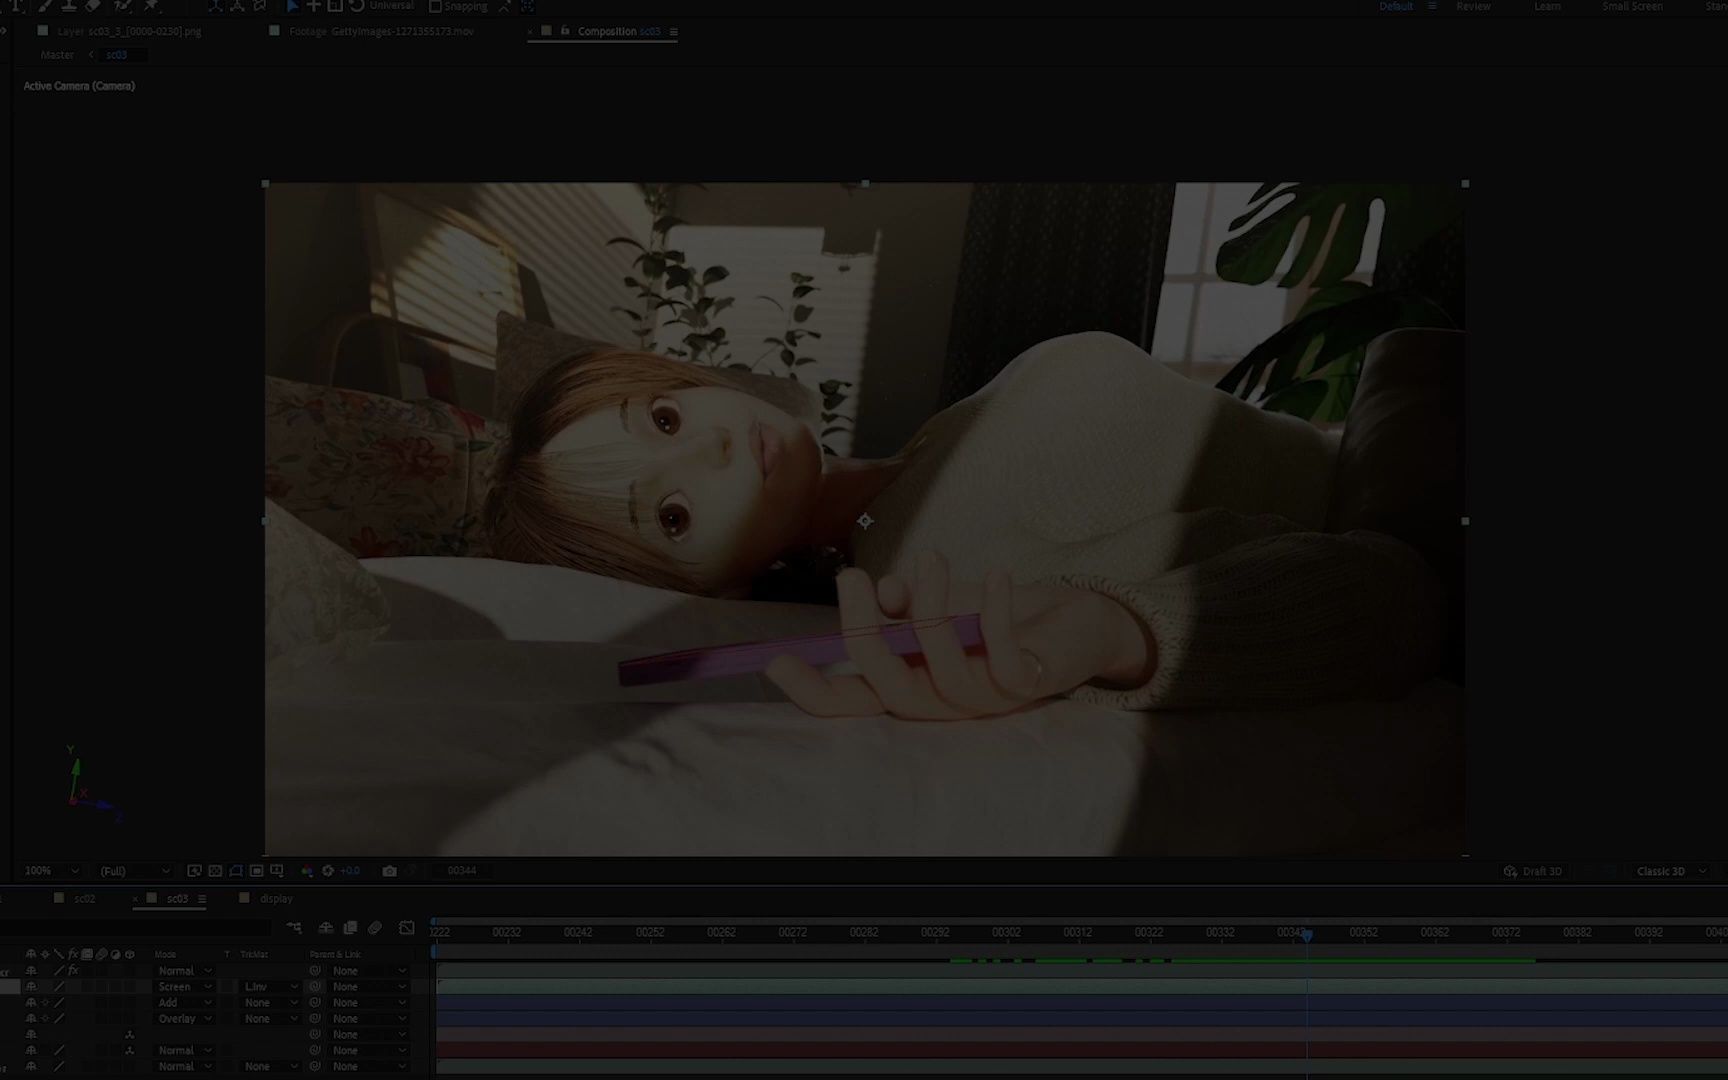This screenshot has width=1728, height=1080.
Task: Change the Screen blend mode dropdown
Action: (x=183, y=986)
